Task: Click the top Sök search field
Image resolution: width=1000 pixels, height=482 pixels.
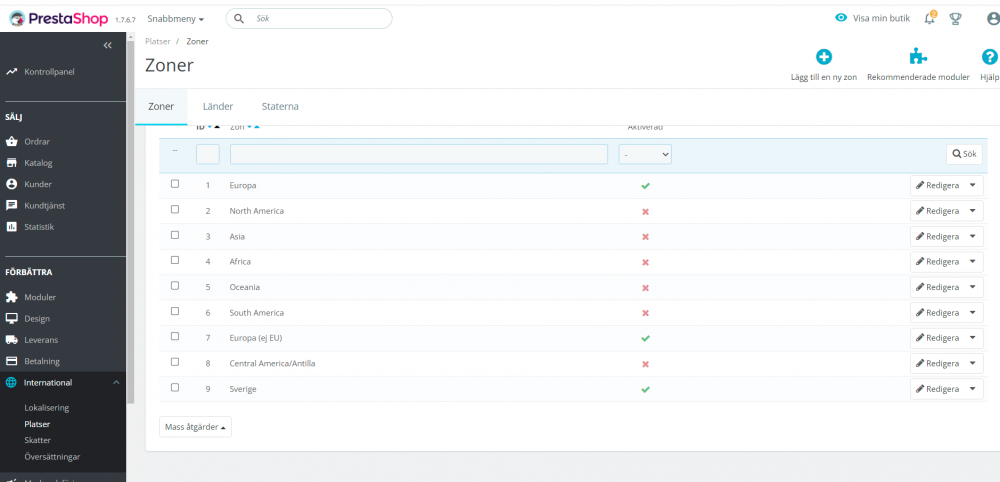Action: (309, 18)
